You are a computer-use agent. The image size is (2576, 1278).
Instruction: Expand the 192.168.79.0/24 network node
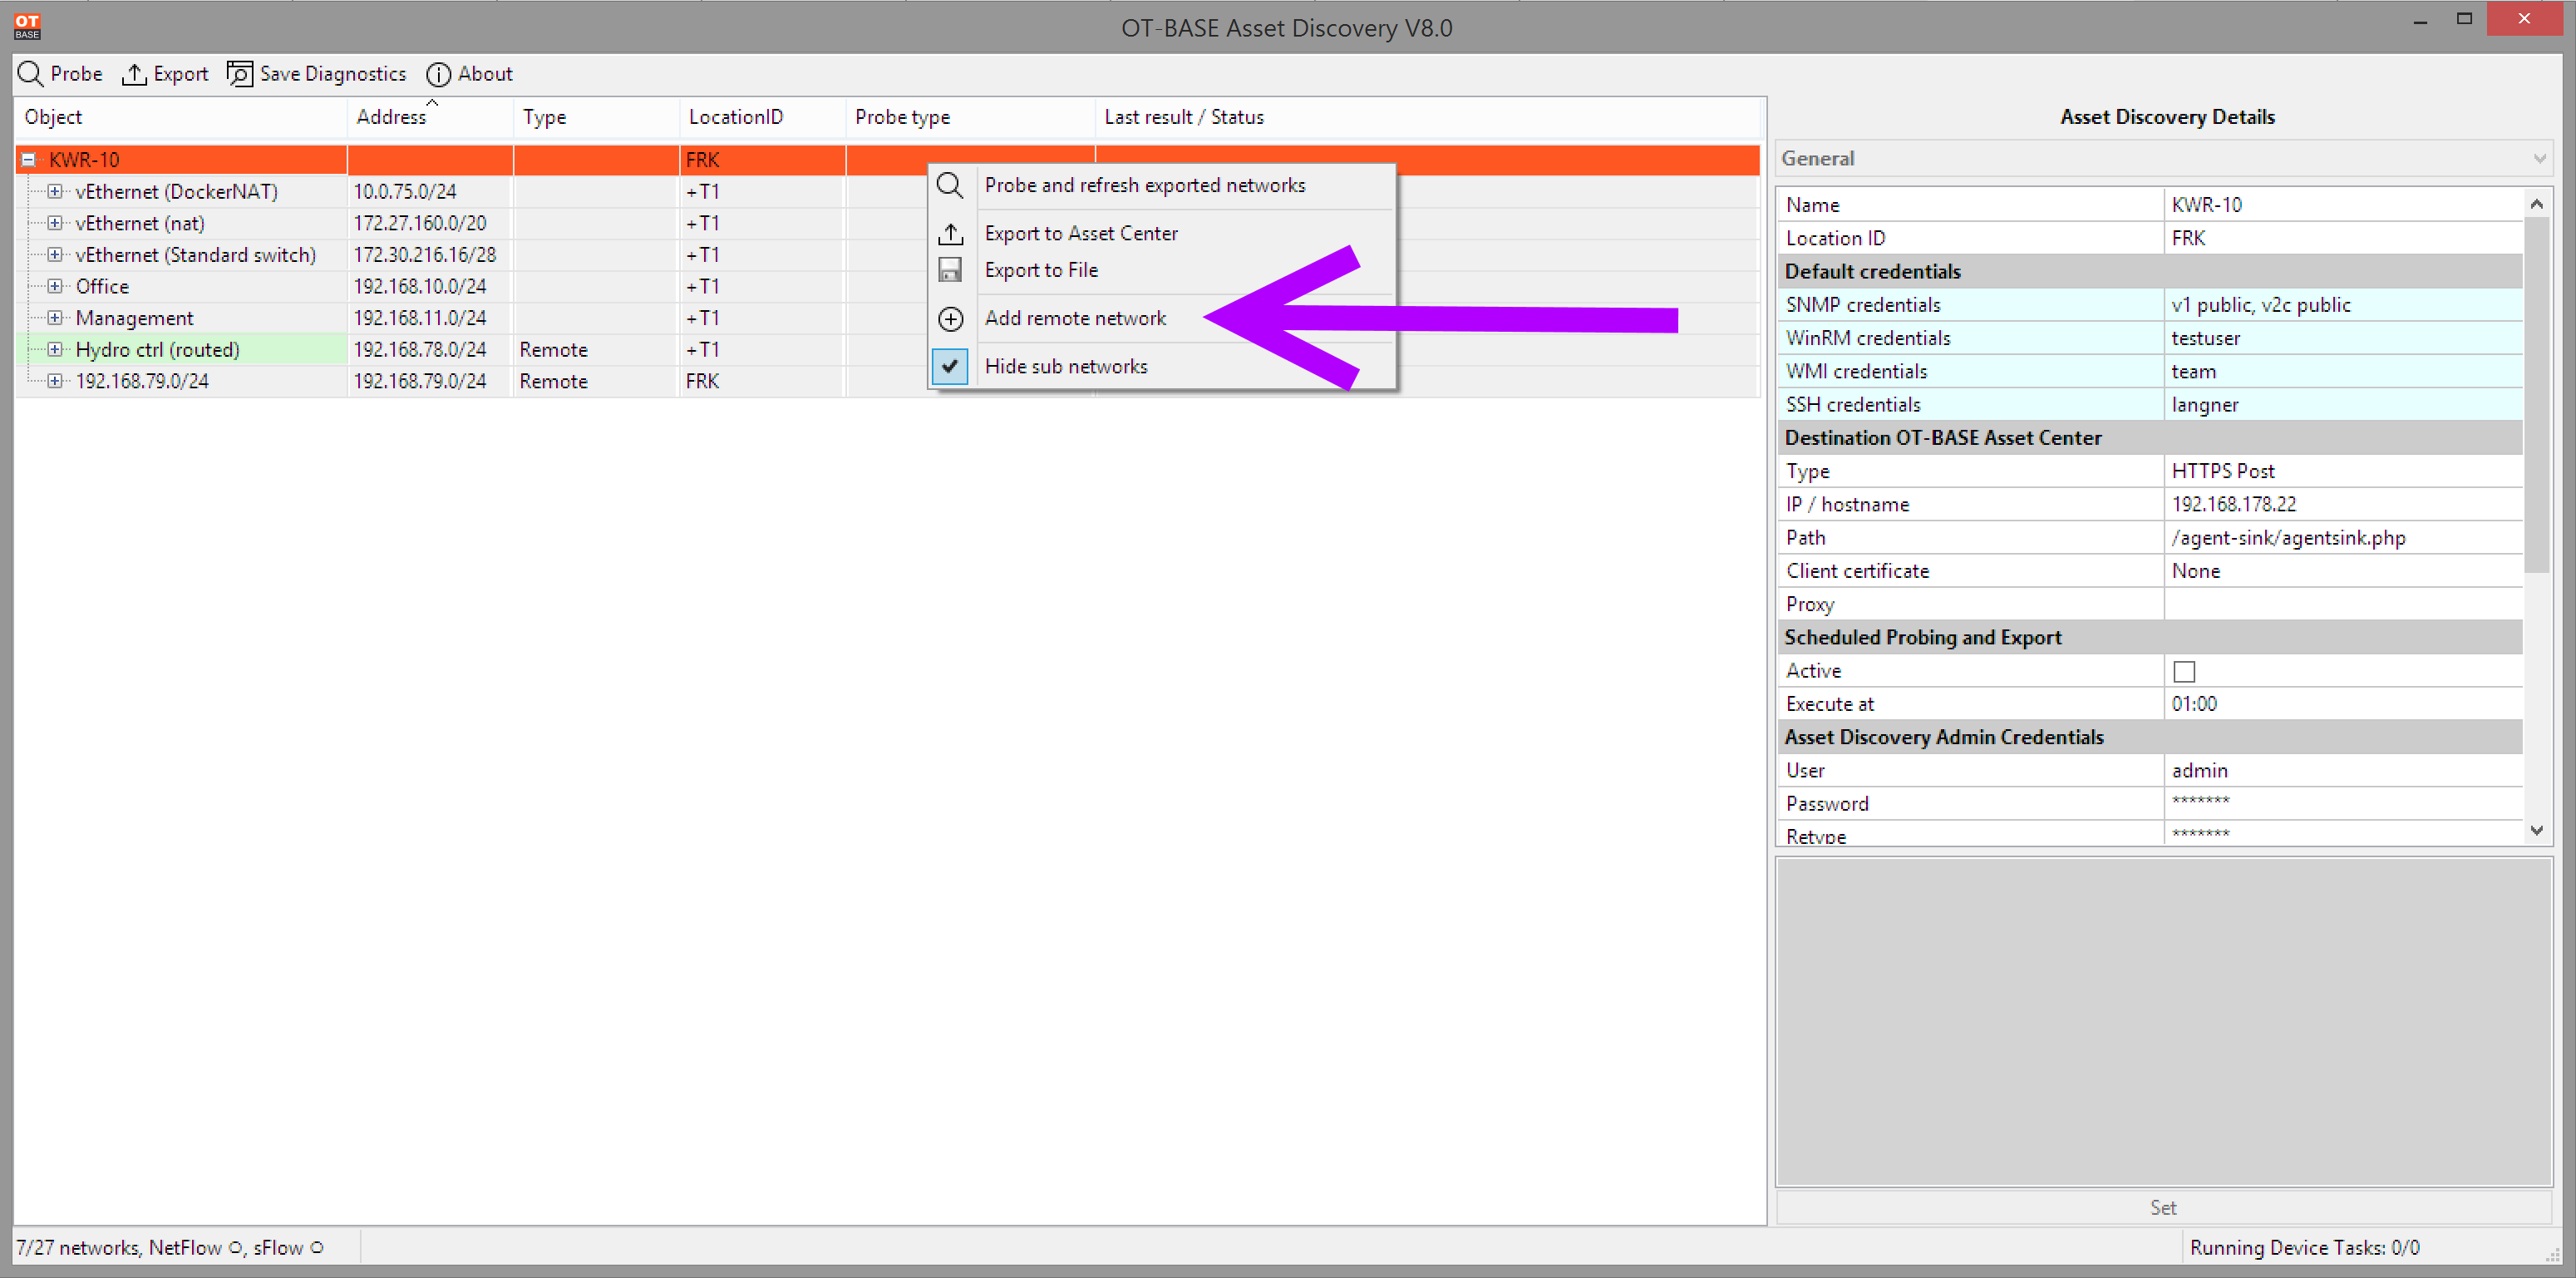[55, 381]
